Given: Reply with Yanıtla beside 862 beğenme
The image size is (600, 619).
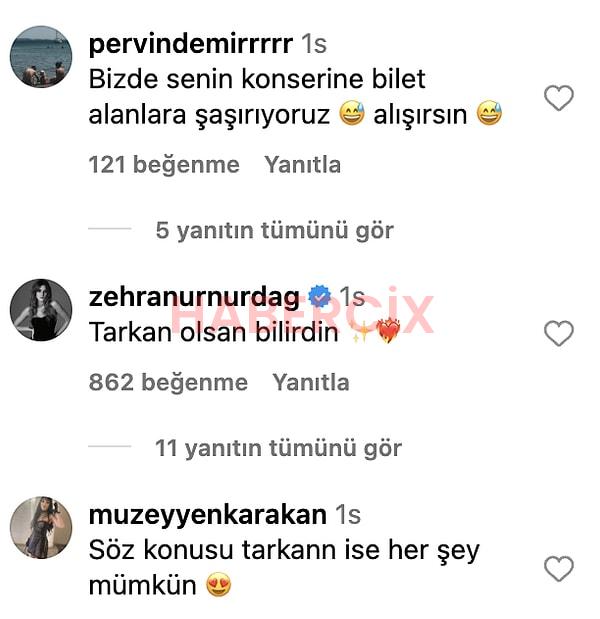Looking at the screenshot, I should [x=311, y=382].
